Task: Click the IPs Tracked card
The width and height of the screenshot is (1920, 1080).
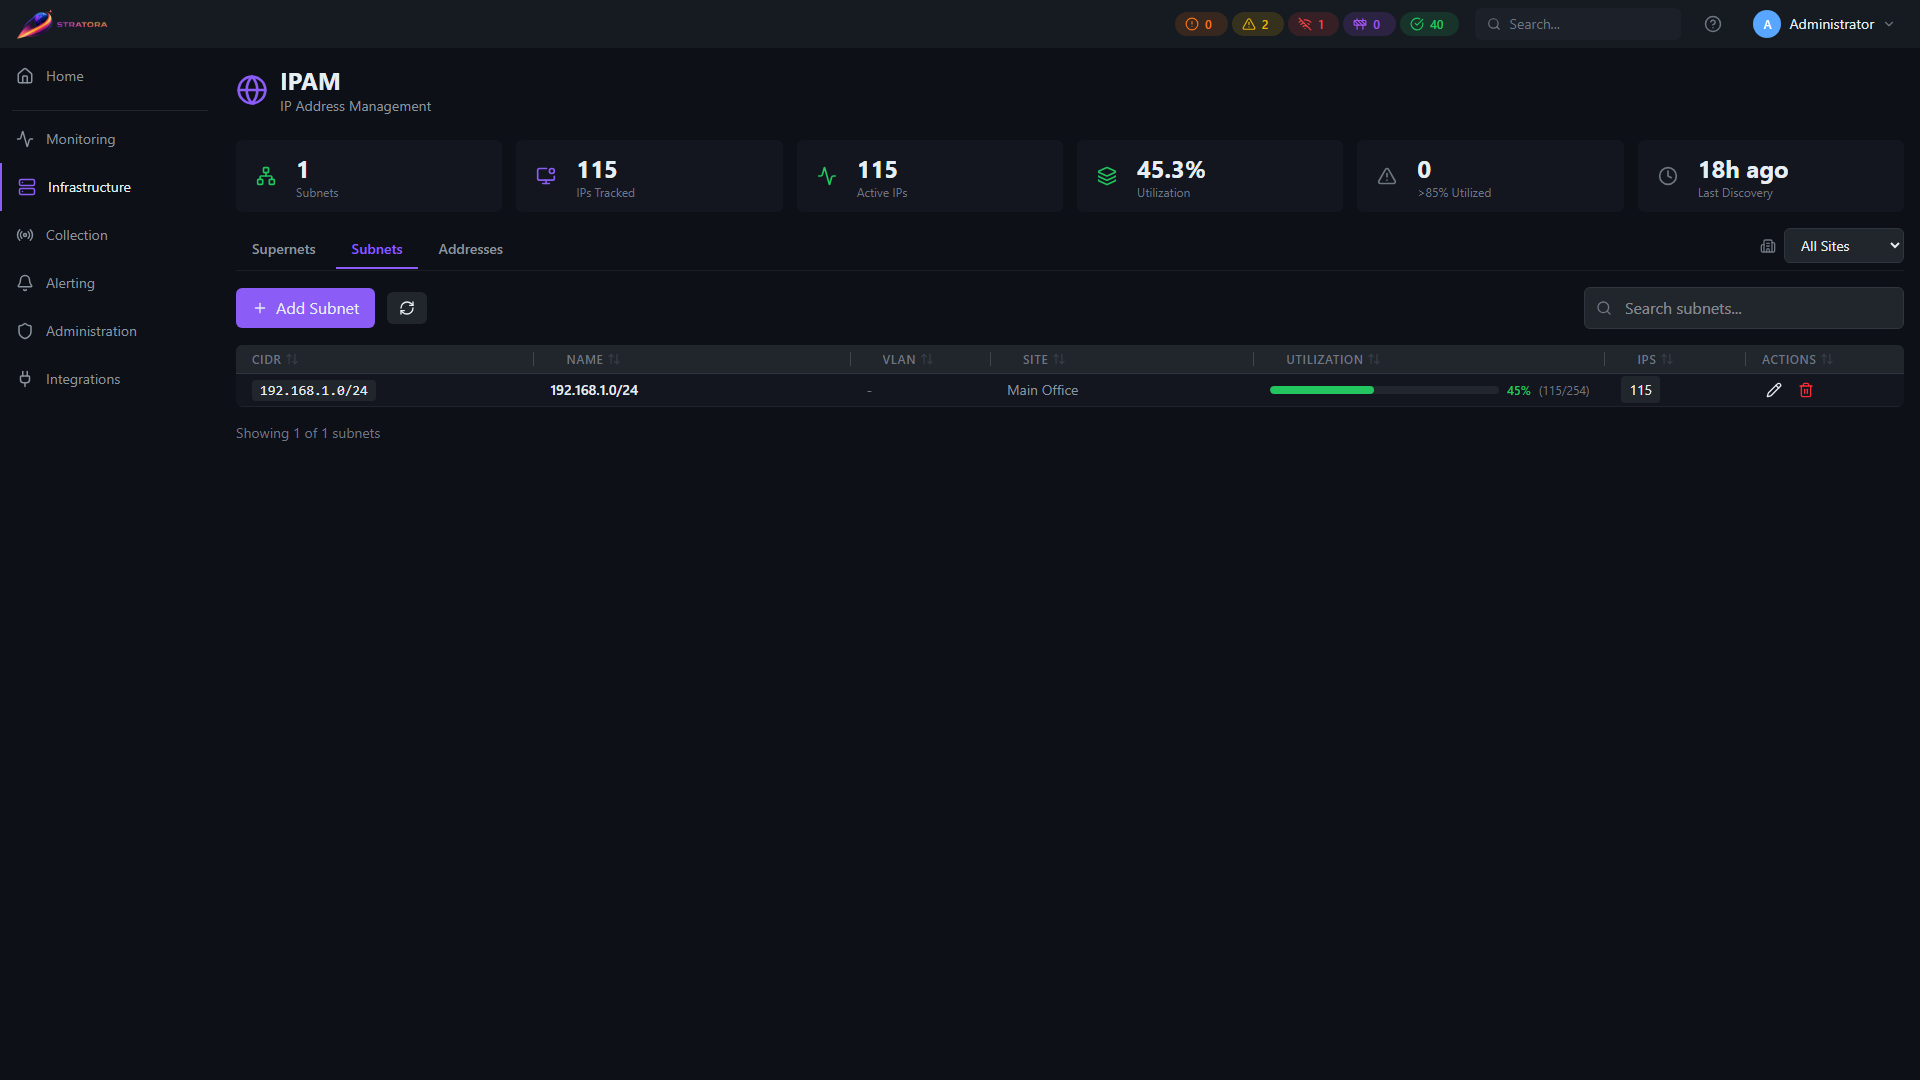Action: pos(649,176)
